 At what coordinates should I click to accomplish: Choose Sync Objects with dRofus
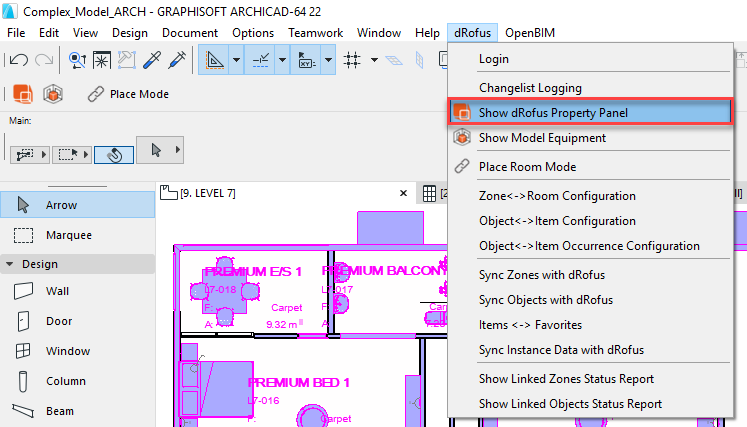590,300
